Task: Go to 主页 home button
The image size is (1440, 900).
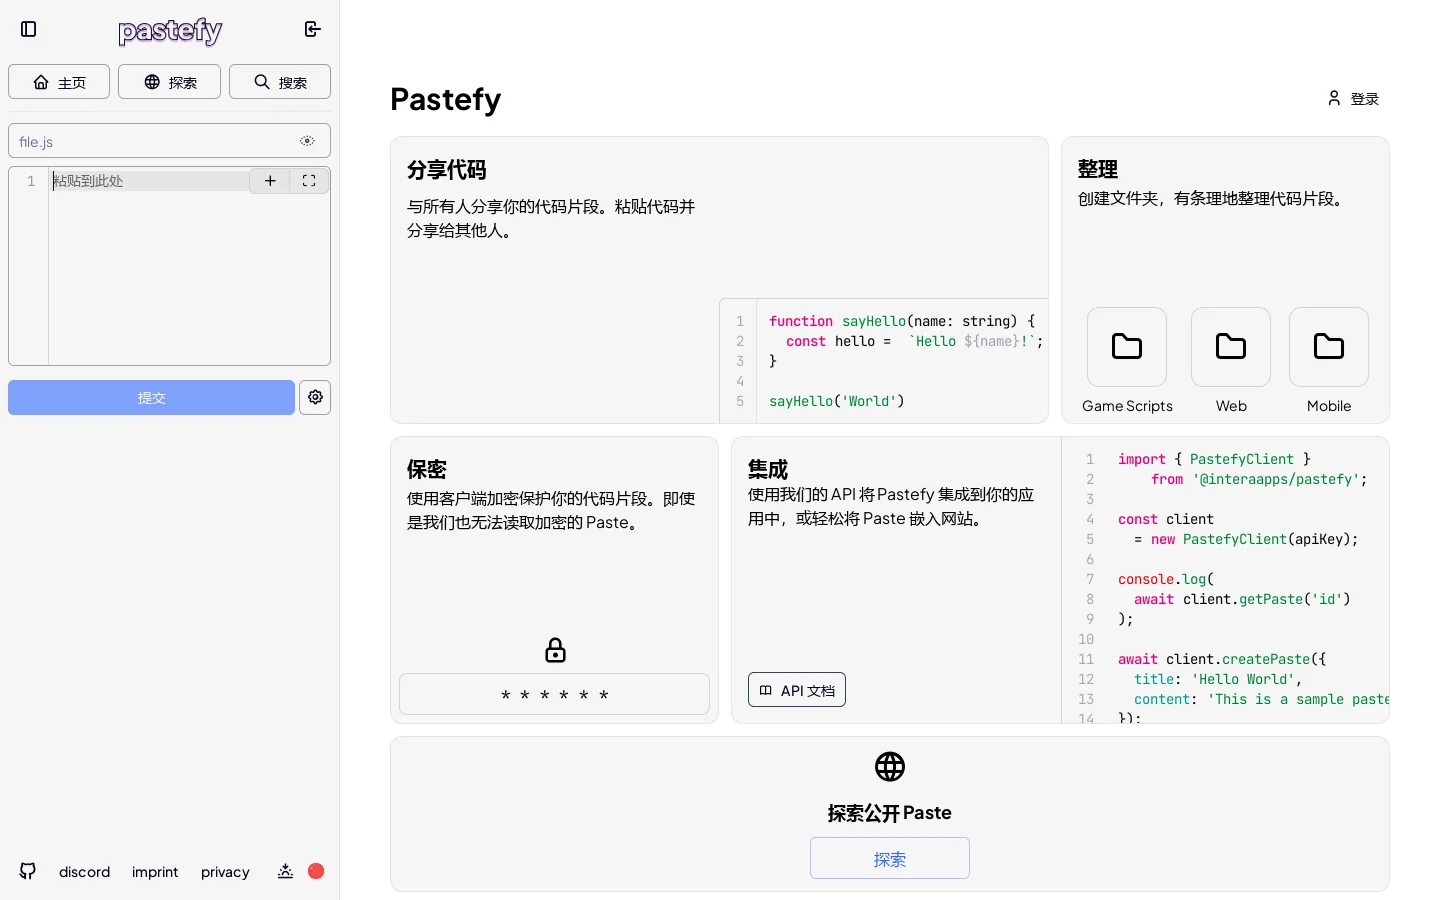Action: pyautogui.click(x=59, y=82)
